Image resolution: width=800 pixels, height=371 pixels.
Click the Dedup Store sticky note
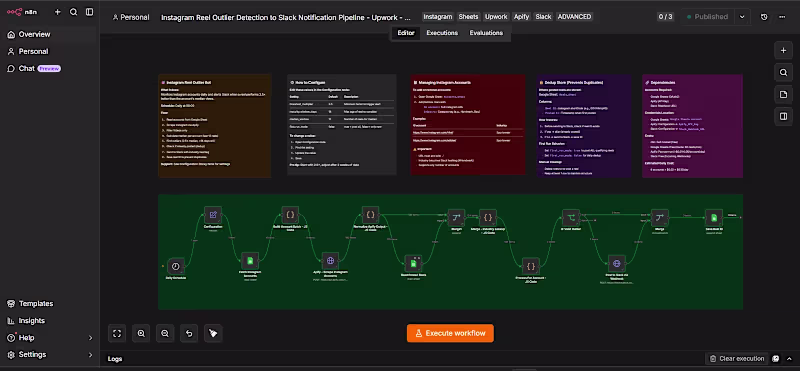click(584, 126)
